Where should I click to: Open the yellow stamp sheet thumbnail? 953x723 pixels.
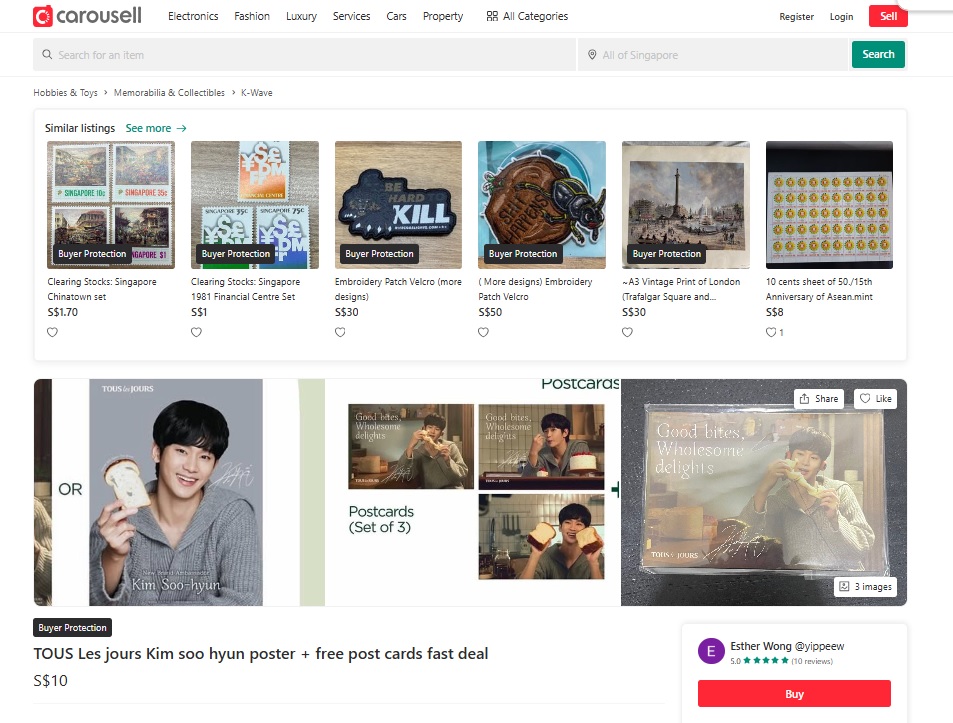pos(829,205)
